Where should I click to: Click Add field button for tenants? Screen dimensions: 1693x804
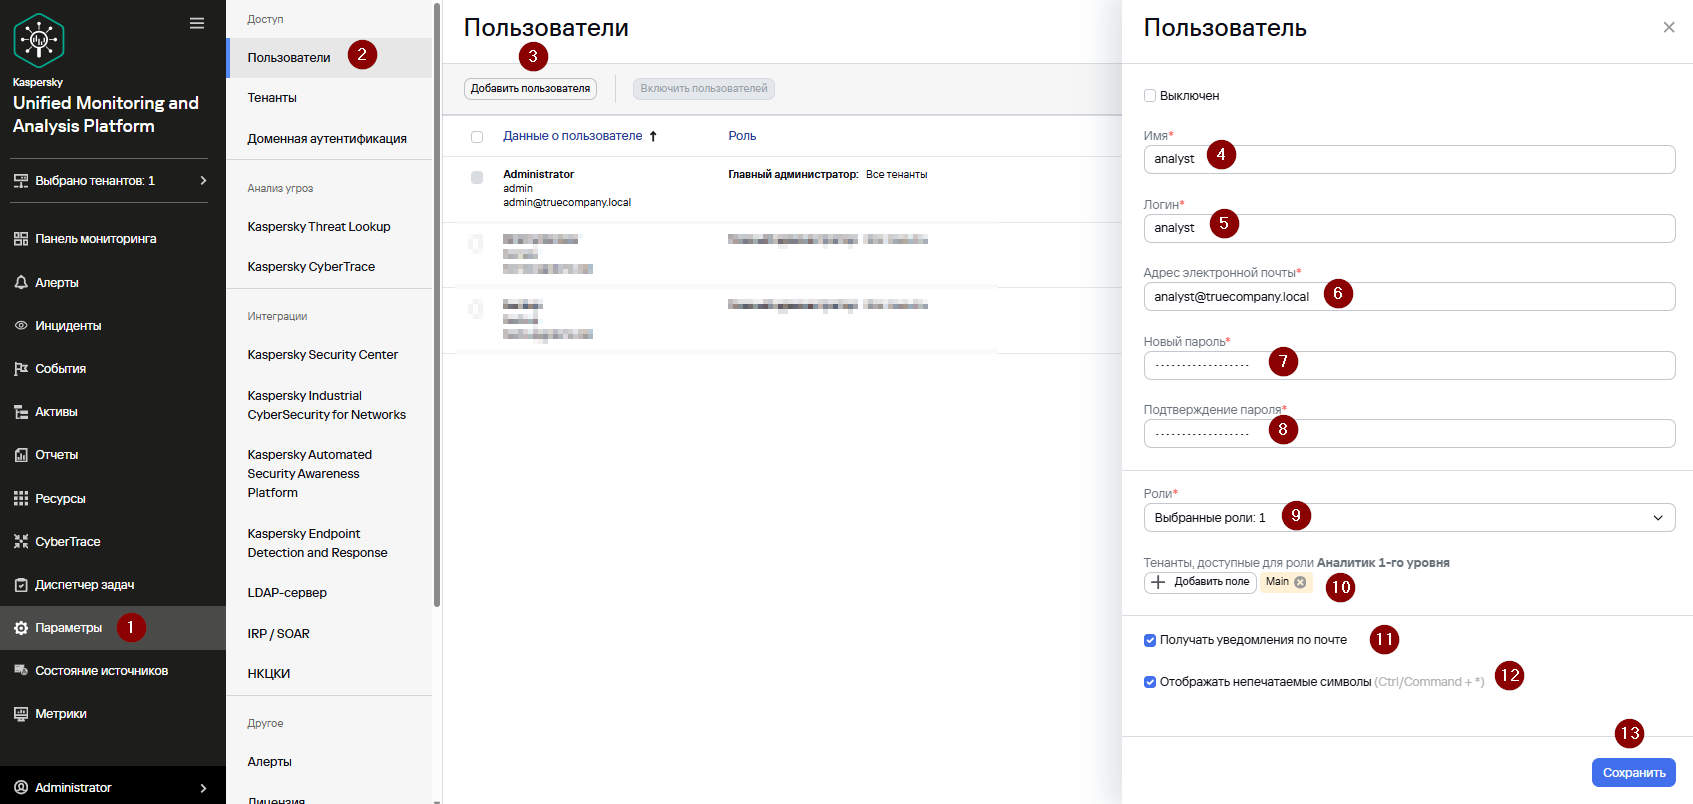[1200, 582]
